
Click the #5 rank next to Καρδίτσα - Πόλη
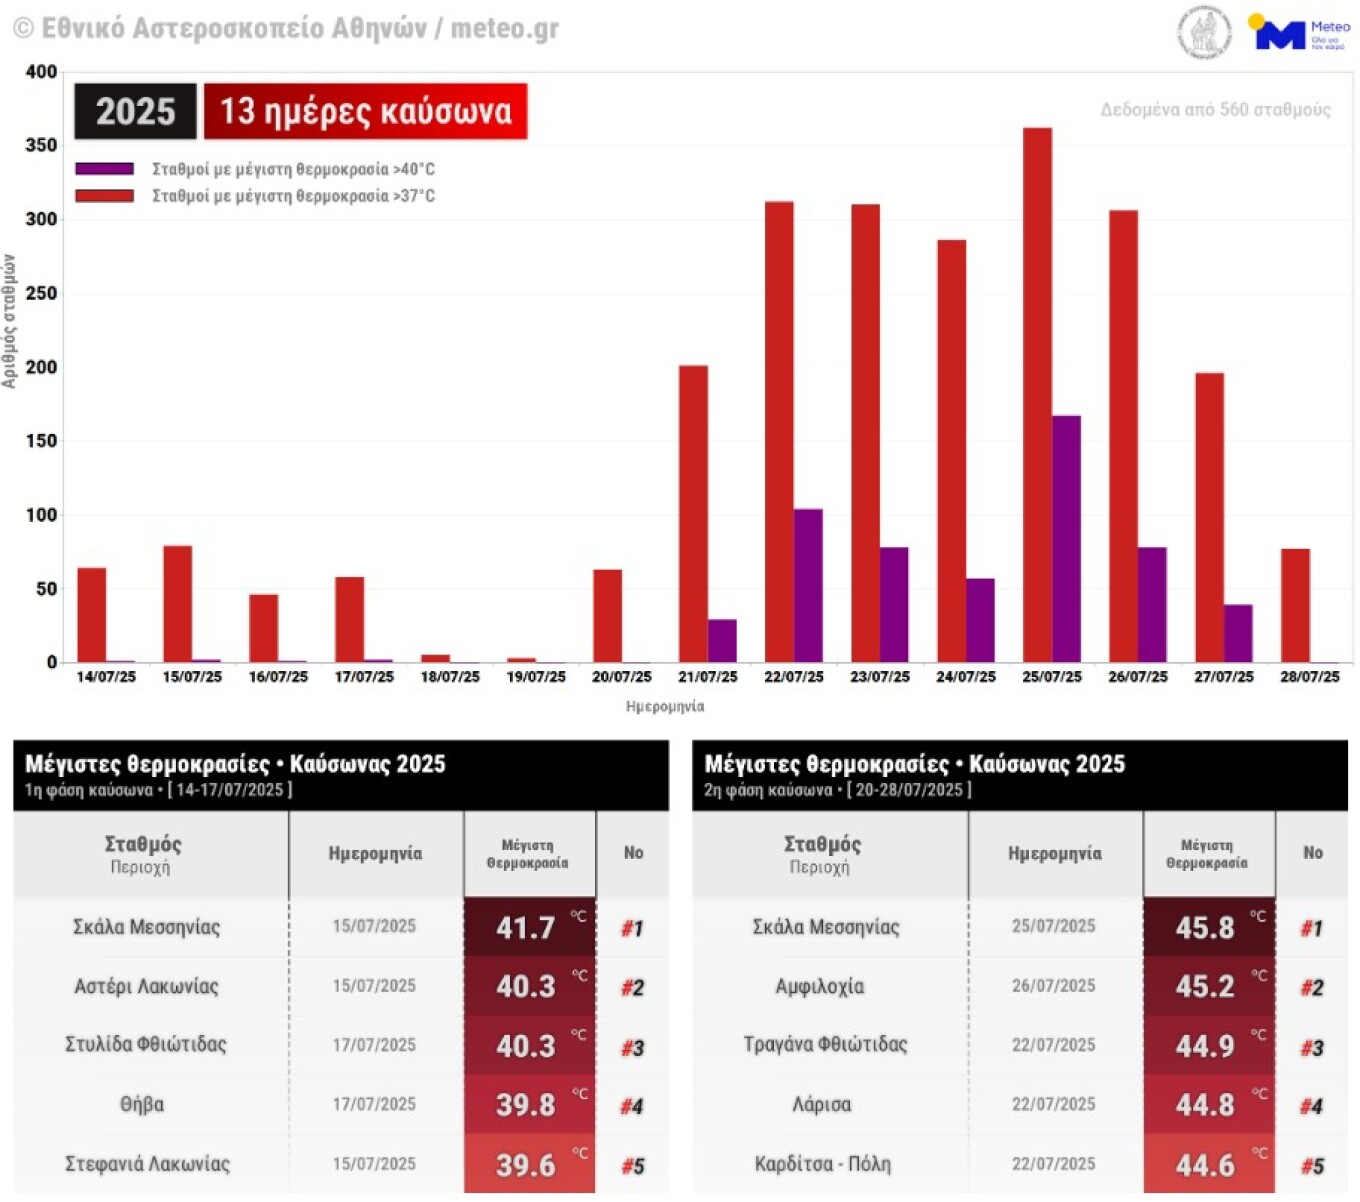pos(1312,1166)
